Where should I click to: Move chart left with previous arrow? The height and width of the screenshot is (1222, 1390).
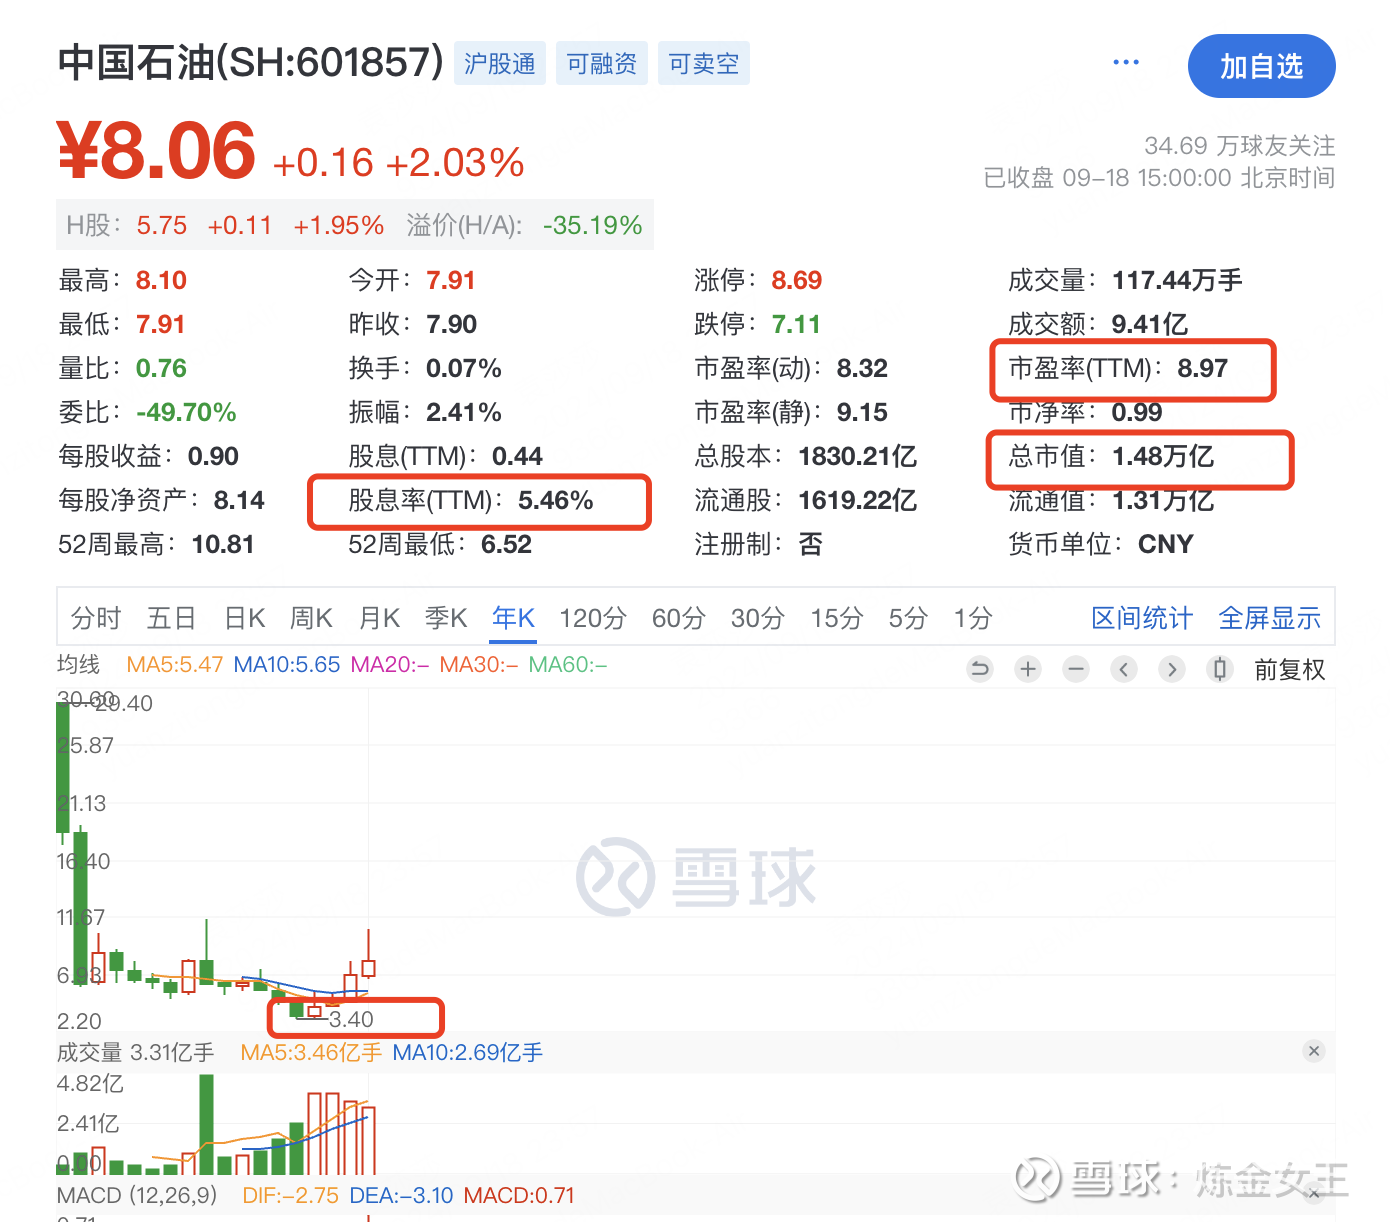pos(1124,669)
